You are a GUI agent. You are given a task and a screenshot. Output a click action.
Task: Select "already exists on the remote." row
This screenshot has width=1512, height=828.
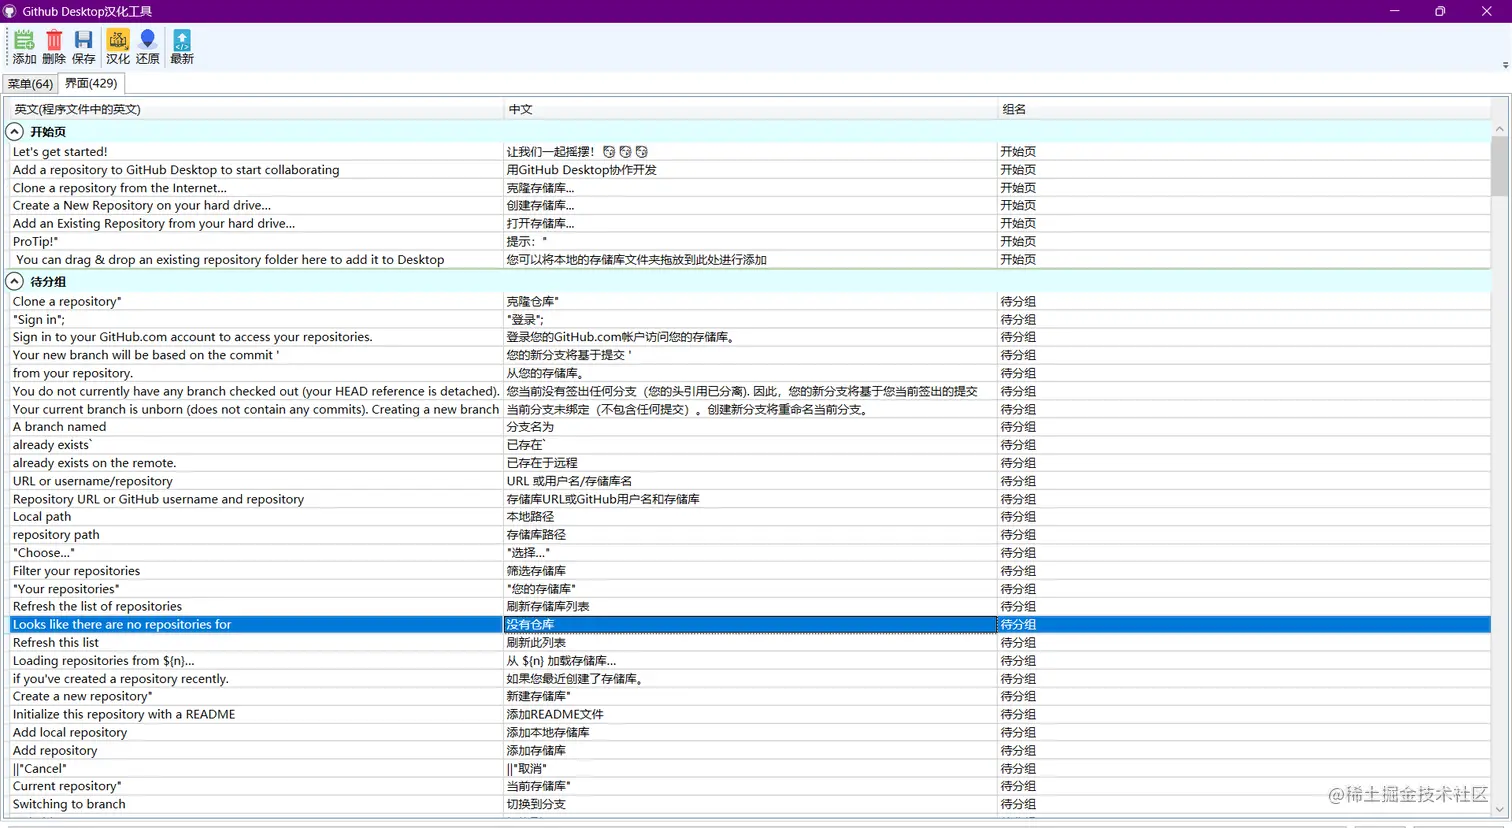tap(750, 463)
